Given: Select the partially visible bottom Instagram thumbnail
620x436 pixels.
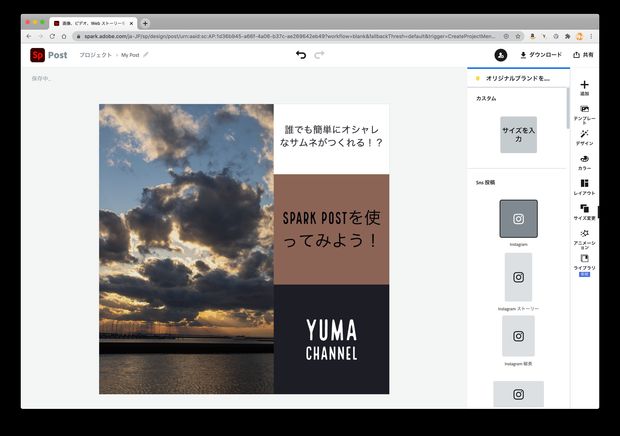Looking at the screenshot, I should (518, 394).
